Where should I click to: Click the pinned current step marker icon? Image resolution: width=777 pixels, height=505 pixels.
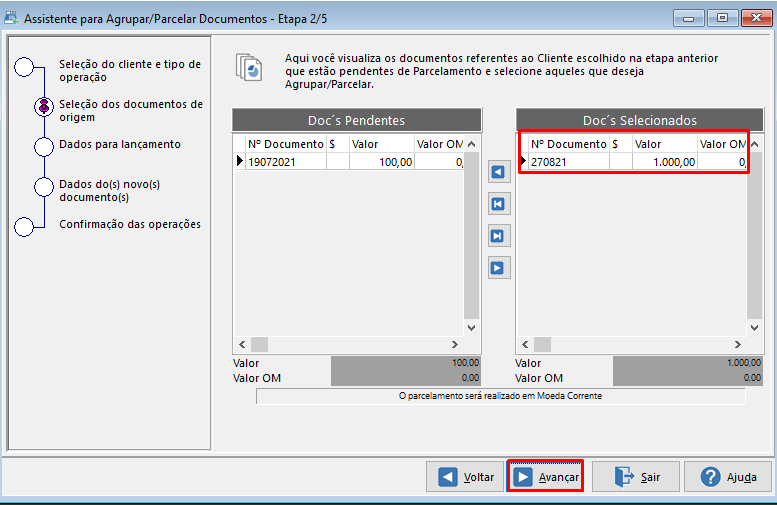[44, 106]
